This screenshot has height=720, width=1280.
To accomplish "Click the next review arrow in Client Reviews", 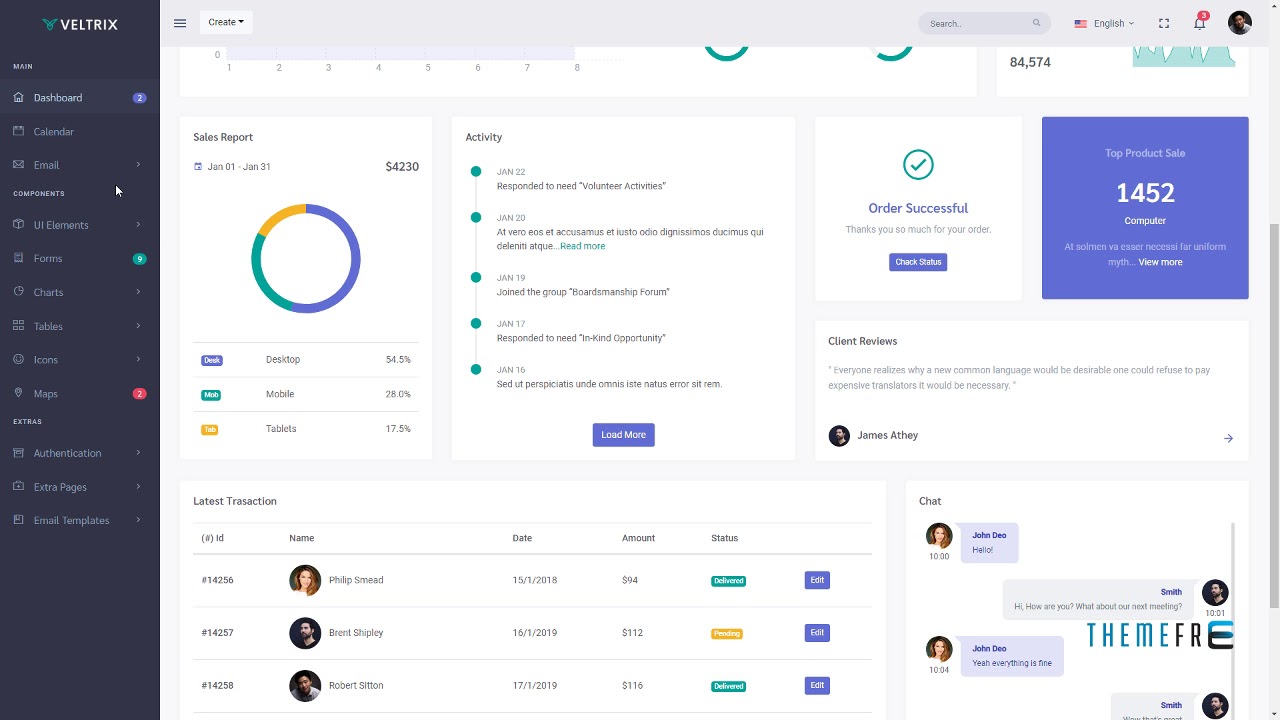I will tap(1228, 438).
